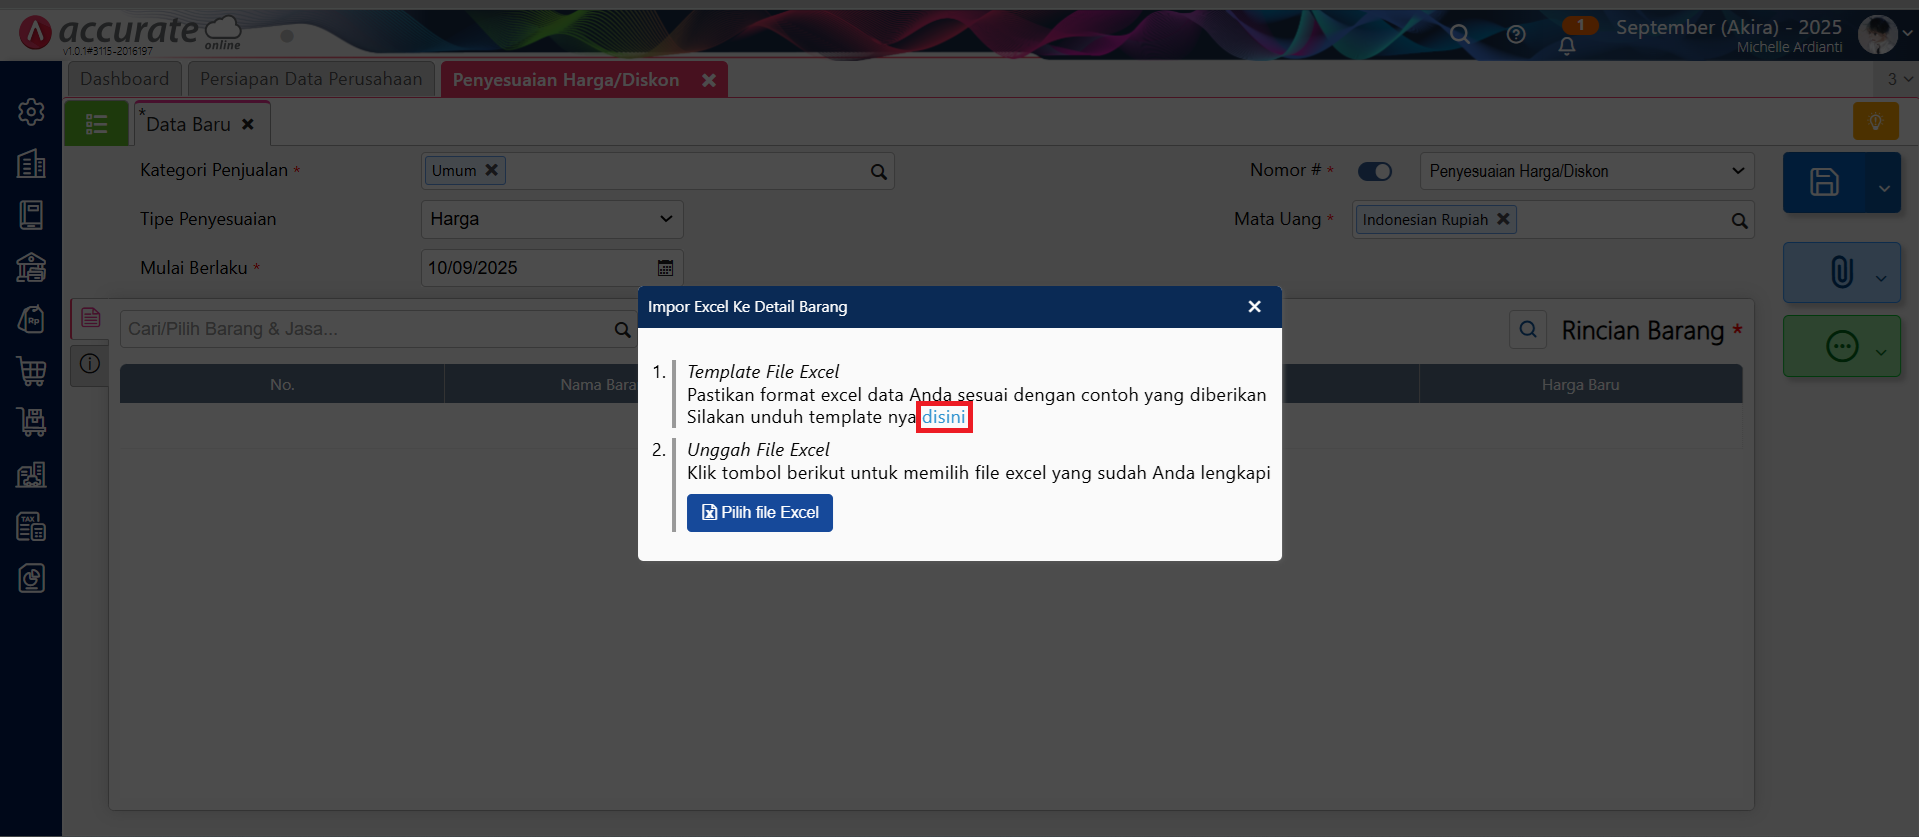Click the settings gear icon in sidebar
Screen dimensions: 1919x837
[x=31, y=112]
